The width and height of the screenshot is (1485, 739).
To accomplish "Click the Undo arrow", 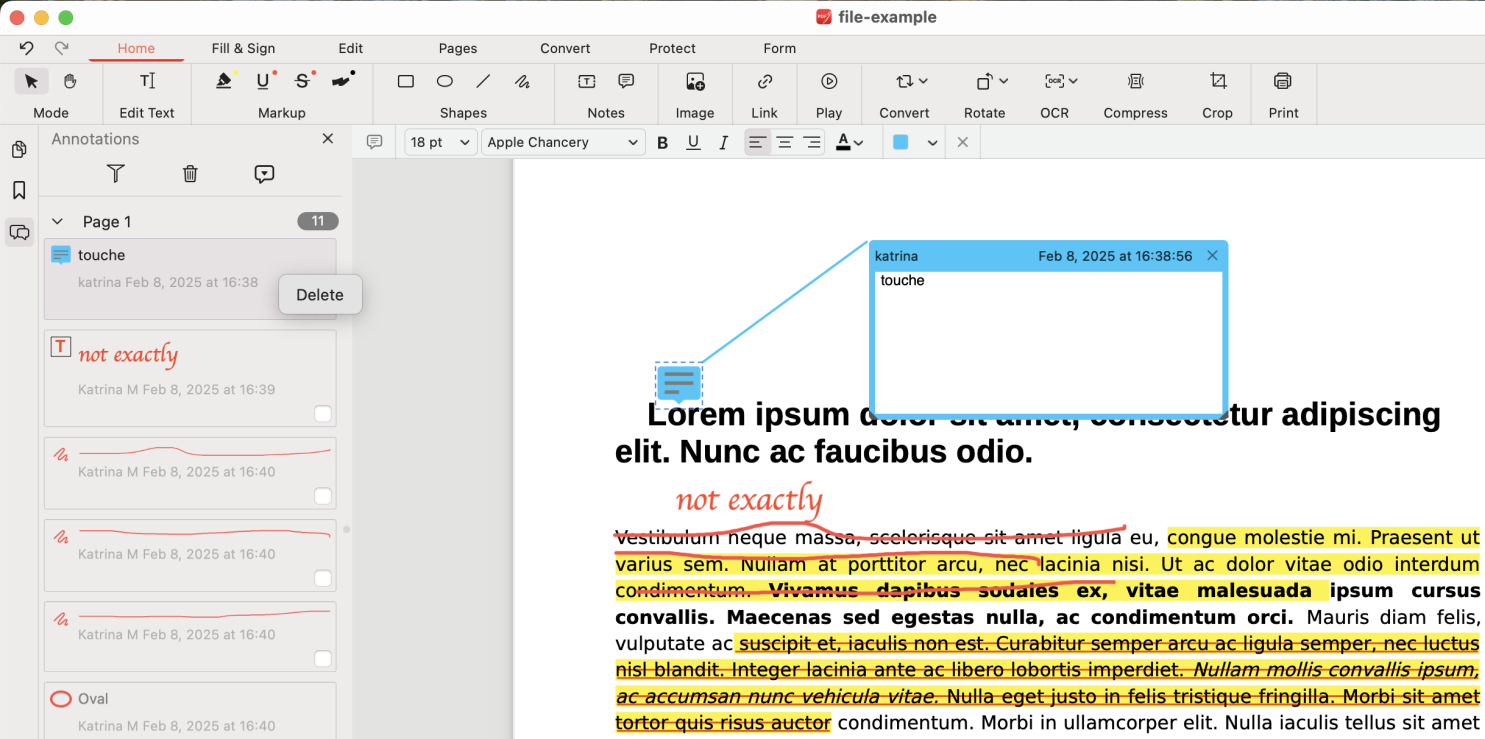I will [25, 47].
